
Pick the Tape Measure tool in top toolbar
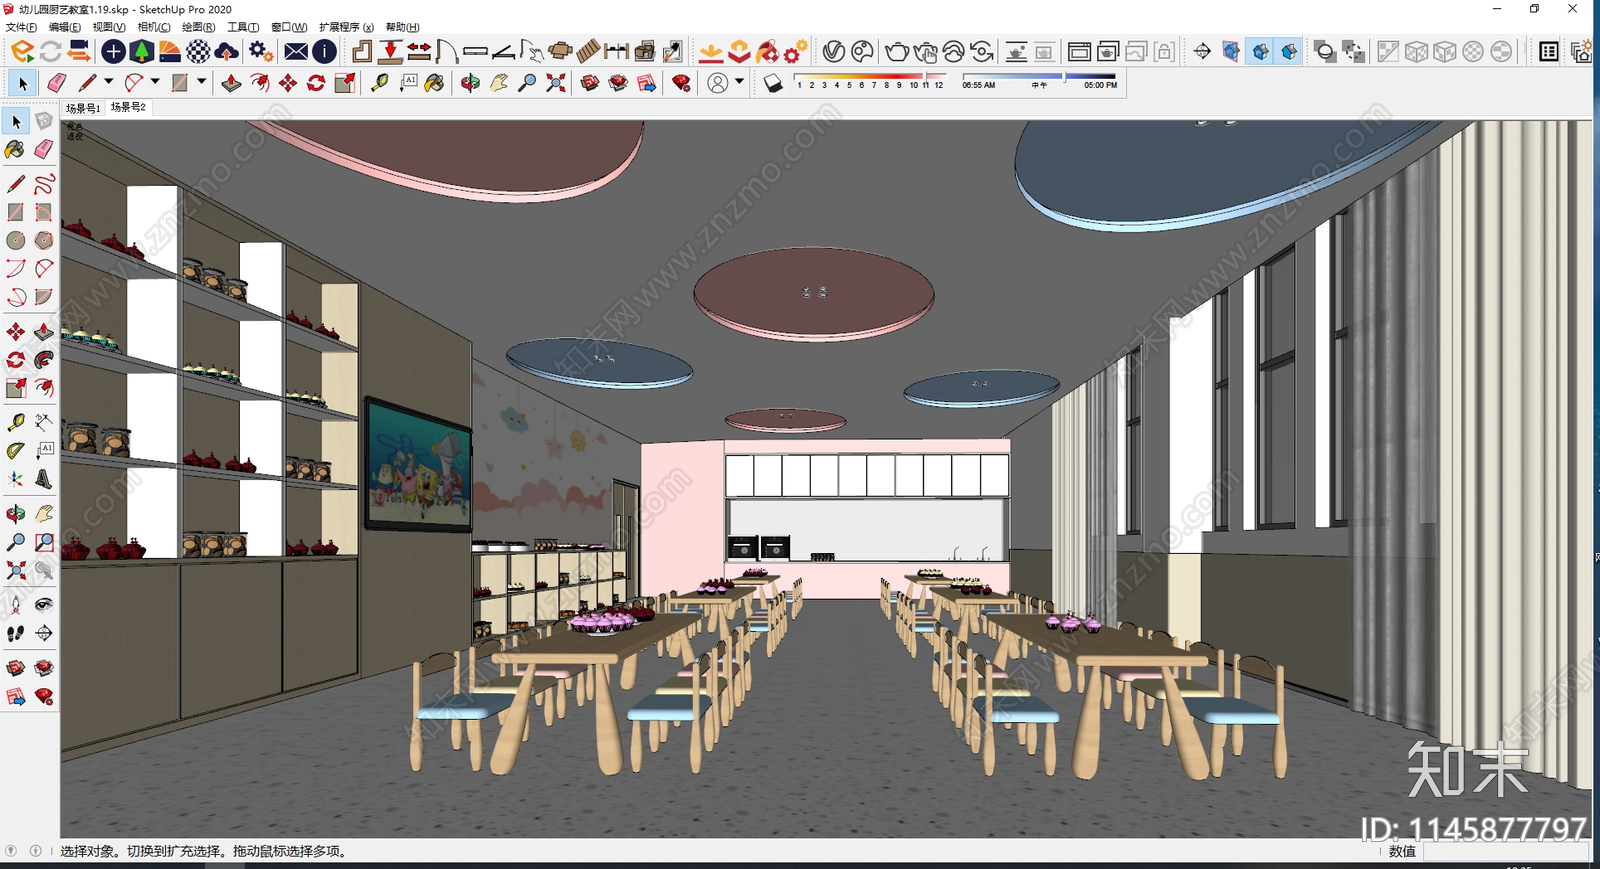click(380, 83)
